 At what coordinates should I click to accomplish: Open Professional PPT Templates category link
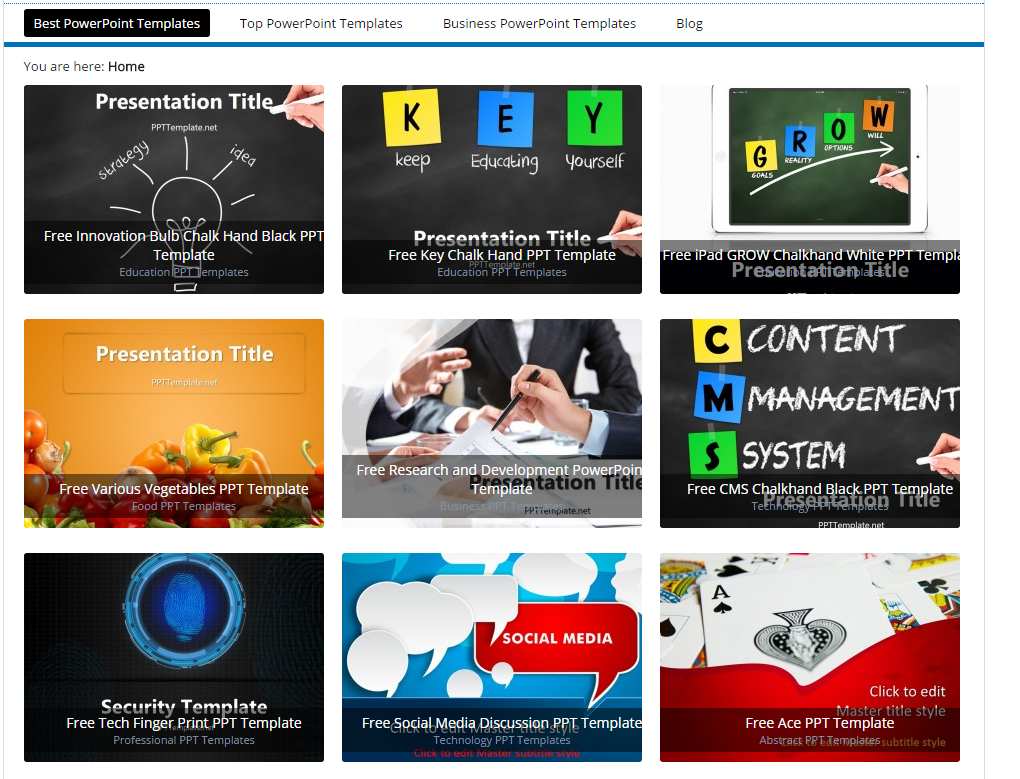183,740
